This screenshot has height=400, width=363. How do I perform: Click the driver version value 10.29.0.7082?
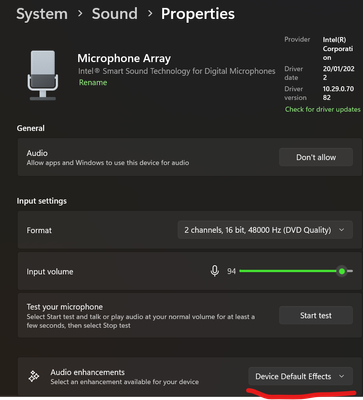tap(338, 93)
